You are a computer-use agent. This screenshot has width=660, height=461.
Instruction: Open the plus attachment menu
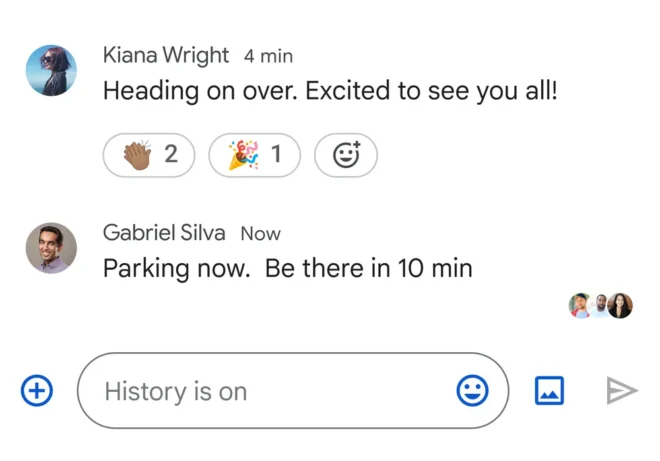(37, 390)
